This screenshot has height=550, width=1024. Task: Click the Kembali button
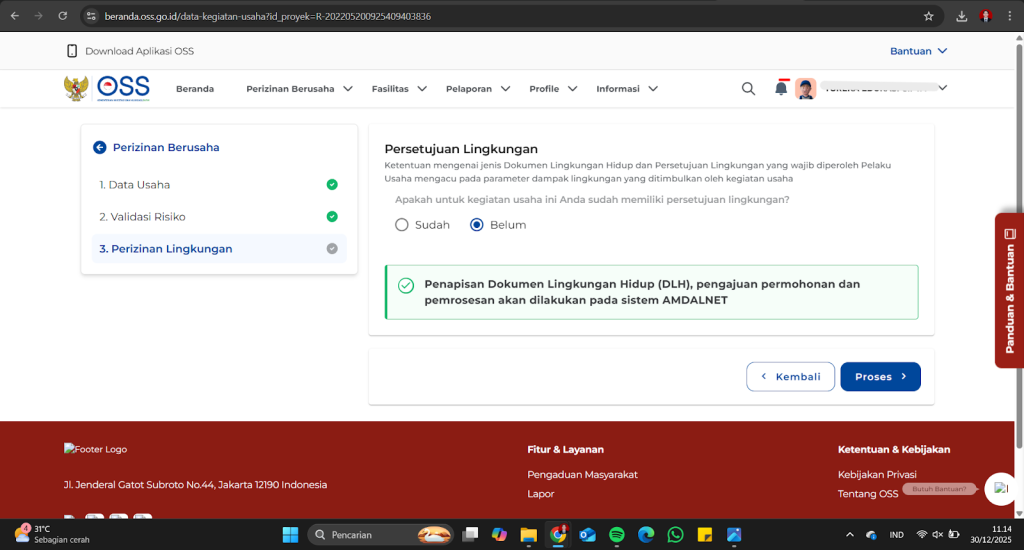tap(790, 377)
